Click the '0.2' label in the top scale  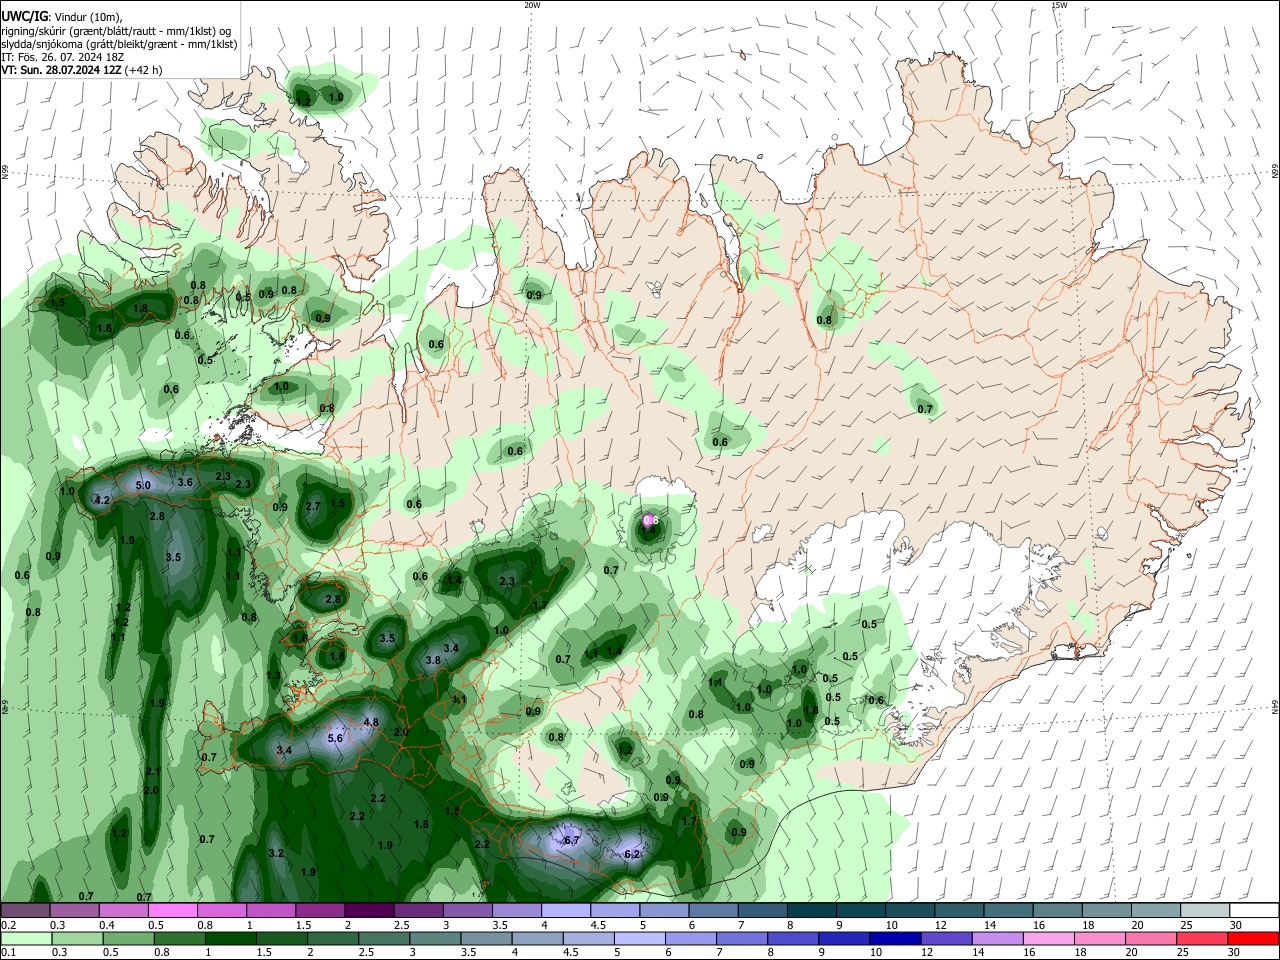pyautogui.click(x=8, y=925)
